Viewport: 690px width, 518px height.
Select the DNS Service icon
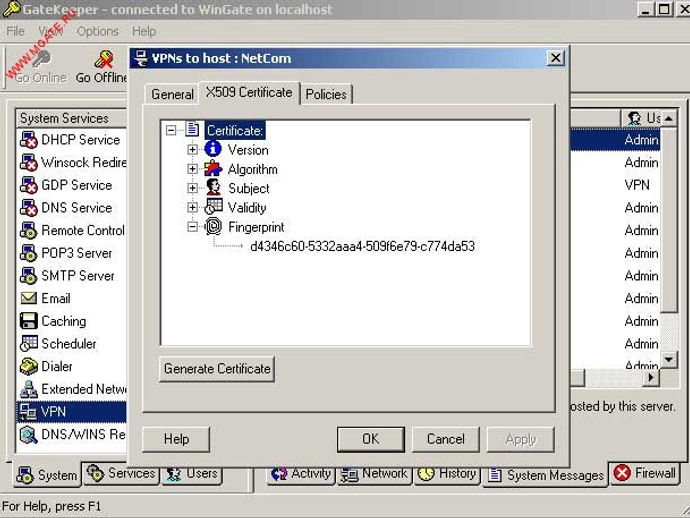point(29,208)
